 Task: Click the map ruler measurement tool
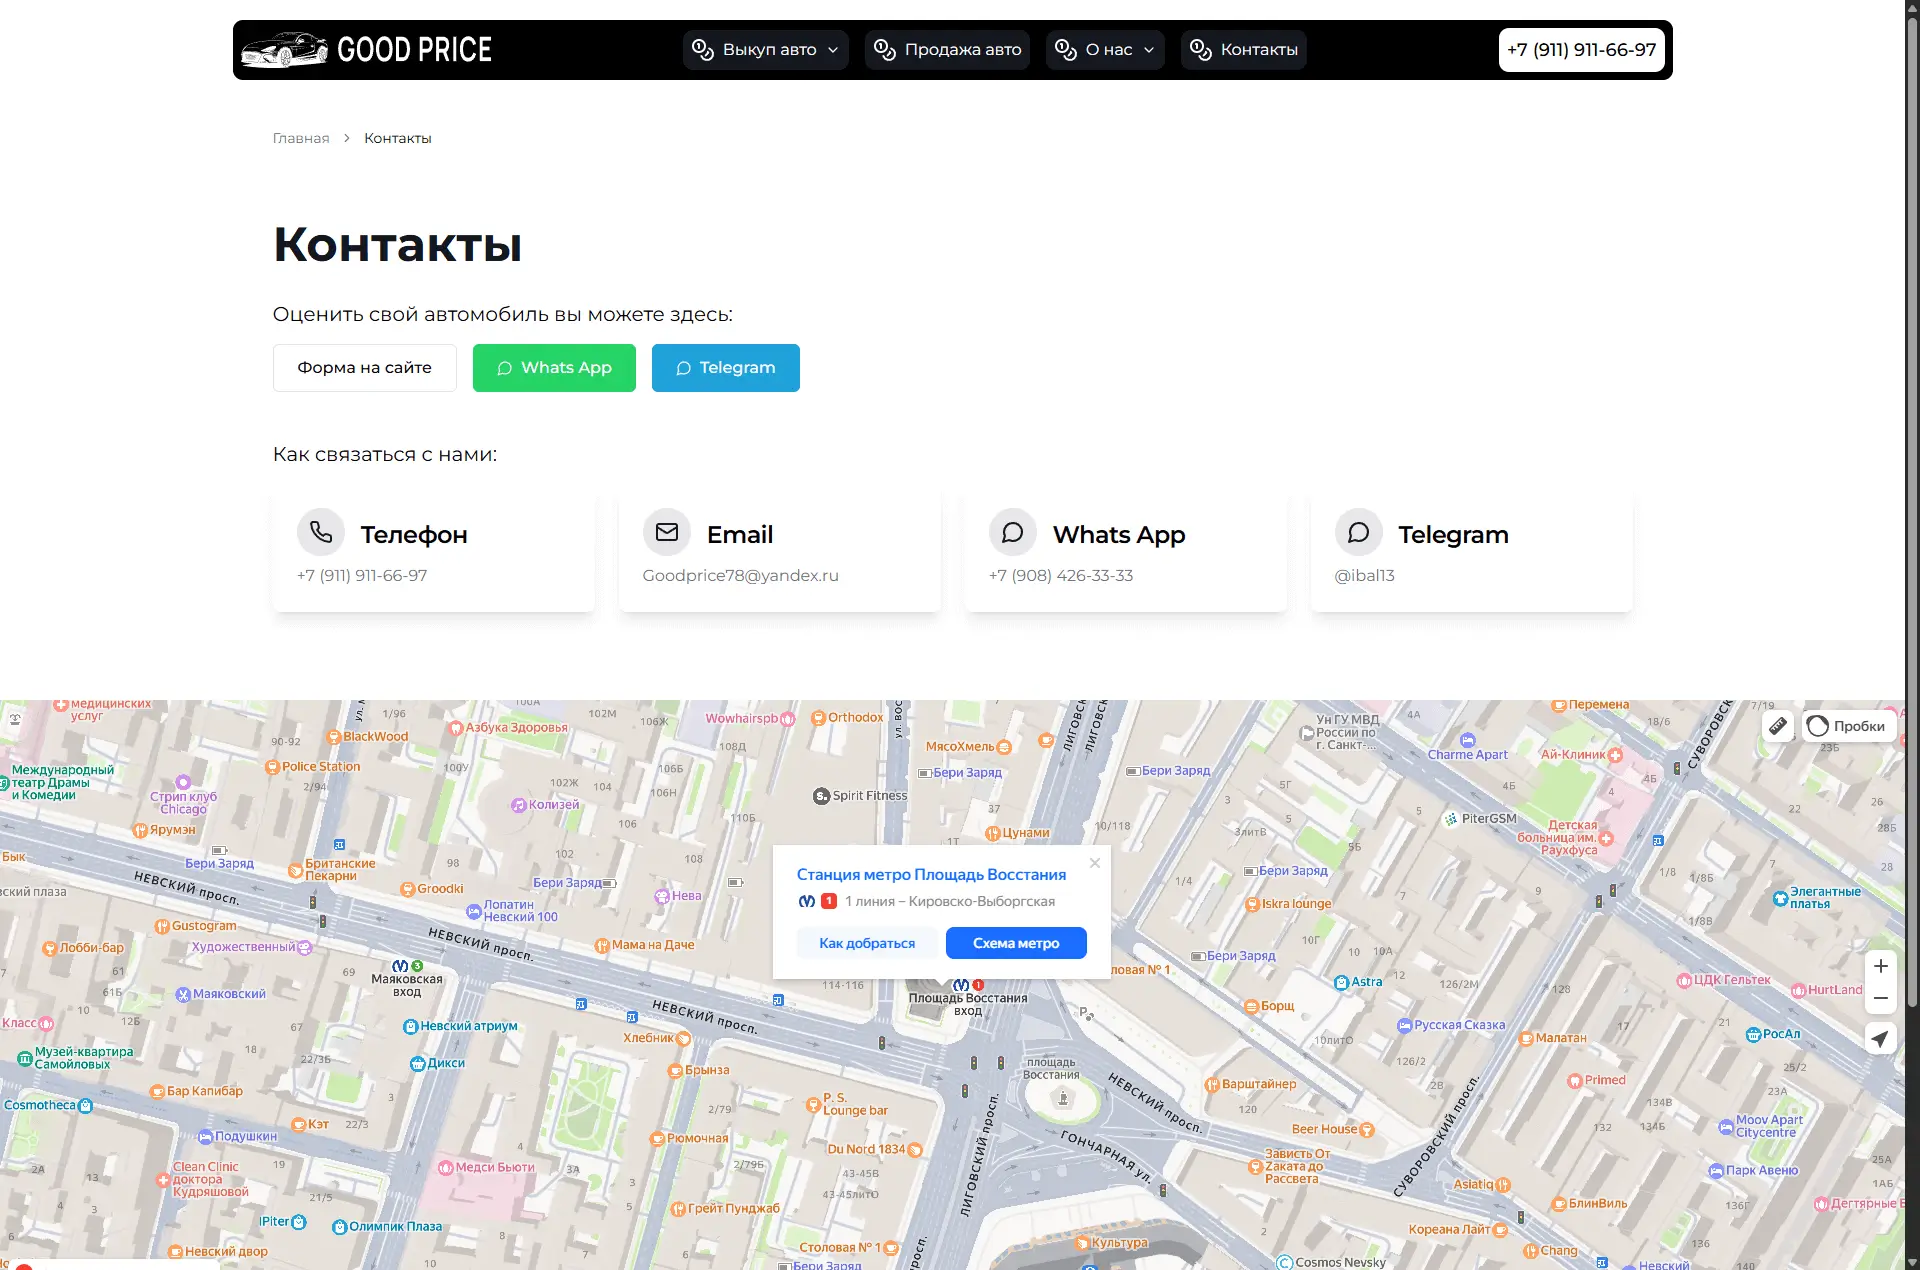1778,726
